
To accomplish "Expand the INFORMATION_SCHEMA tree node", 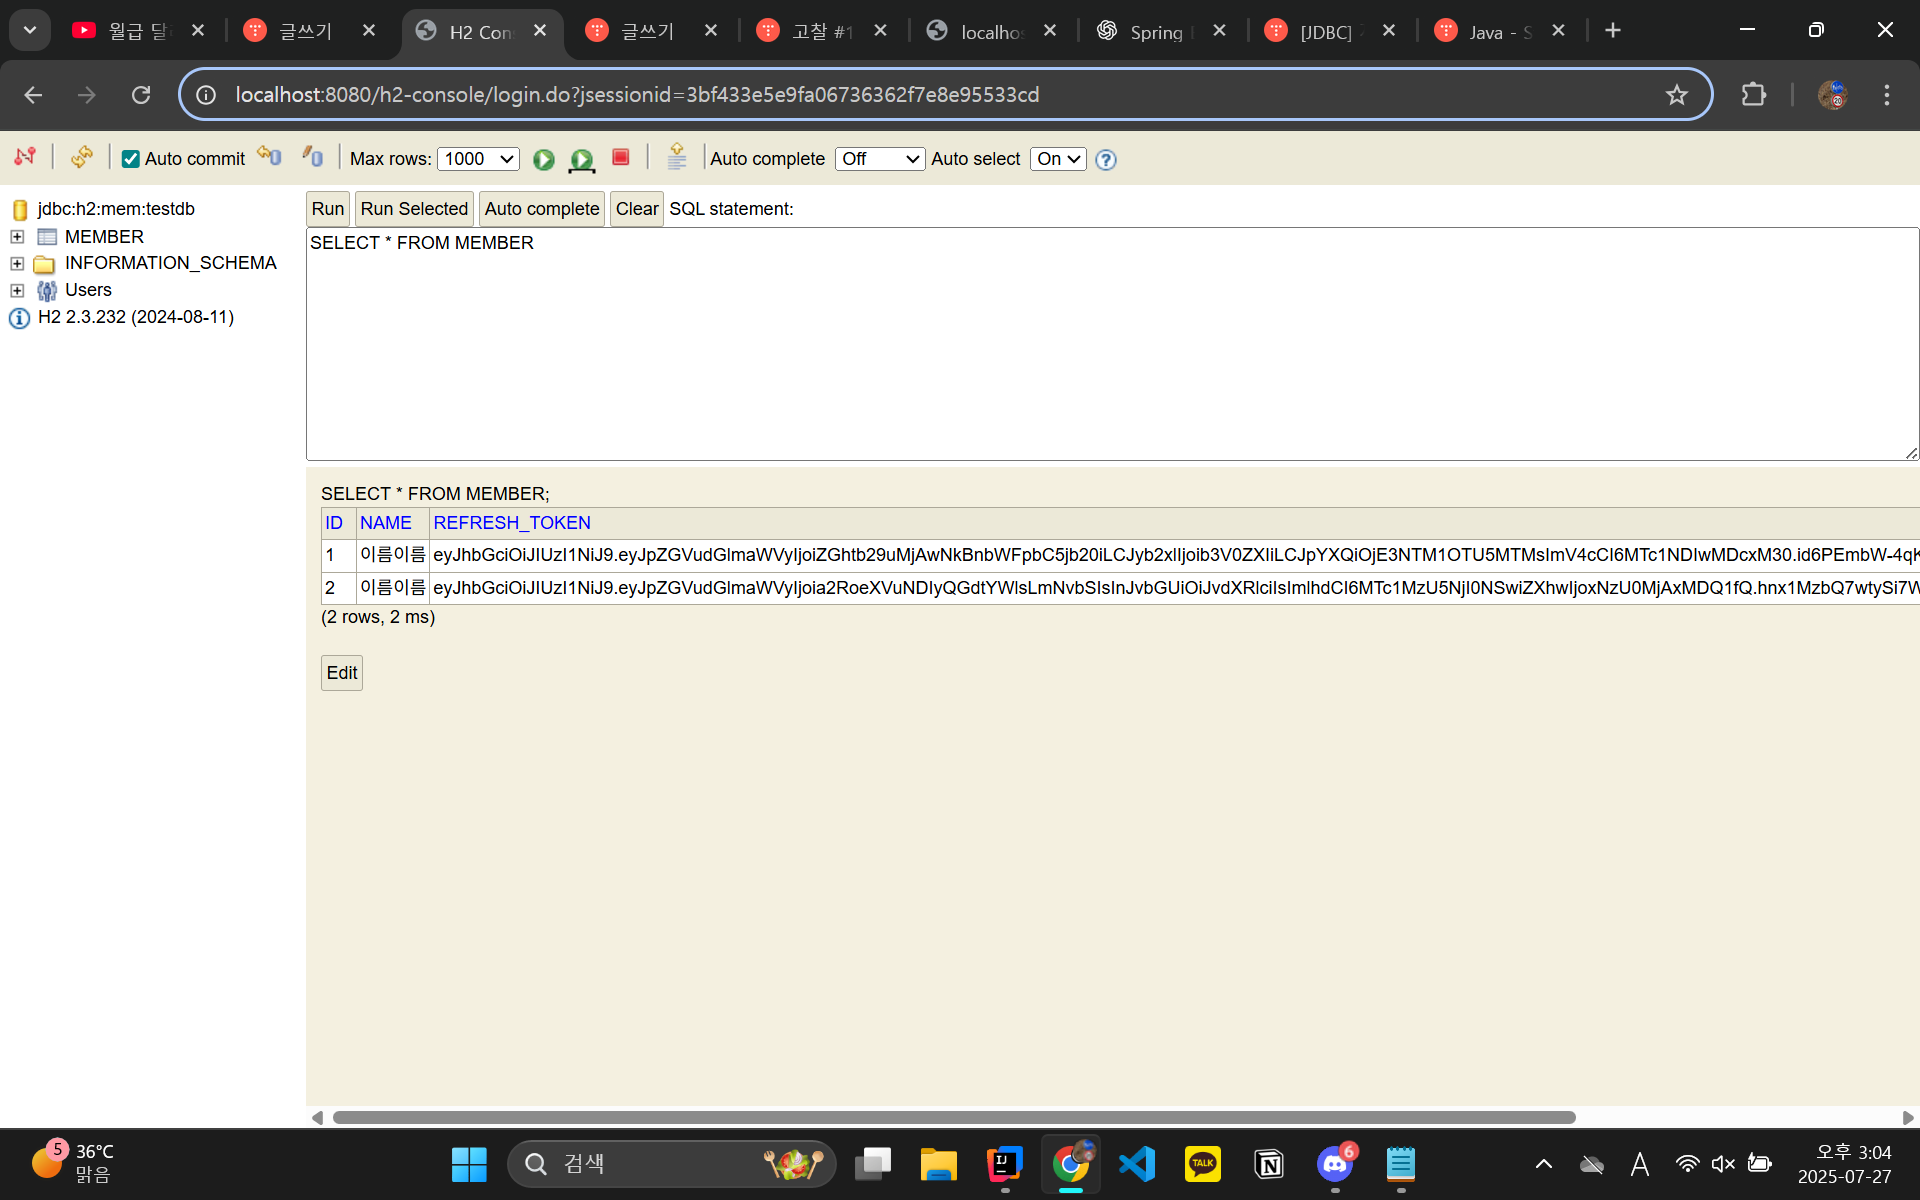I will [17, 263].
